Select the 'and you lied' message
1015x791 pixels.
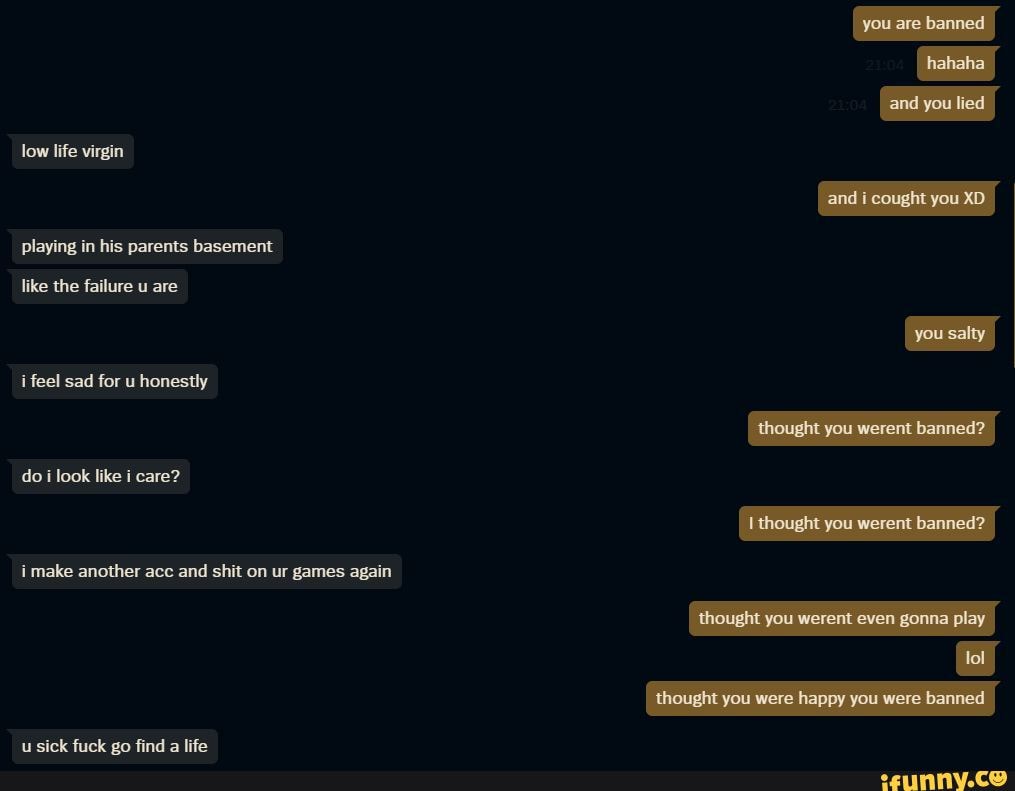tap(937, 104)
